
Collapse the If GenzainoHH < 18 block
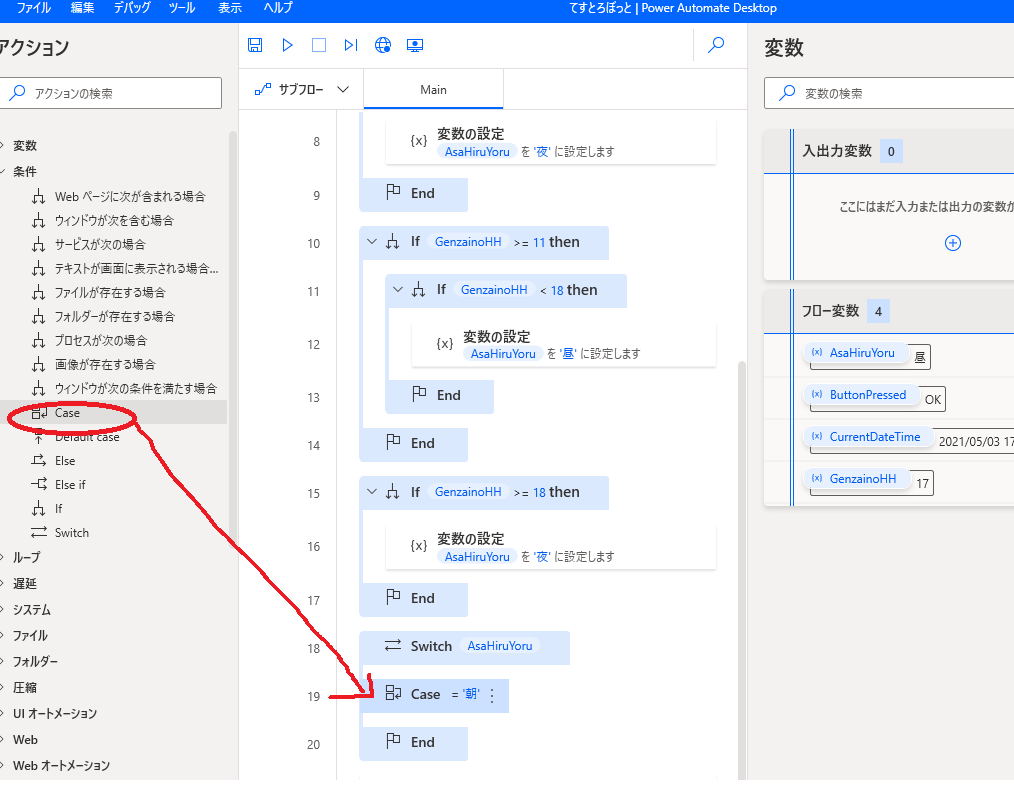[x=399, y=290]
